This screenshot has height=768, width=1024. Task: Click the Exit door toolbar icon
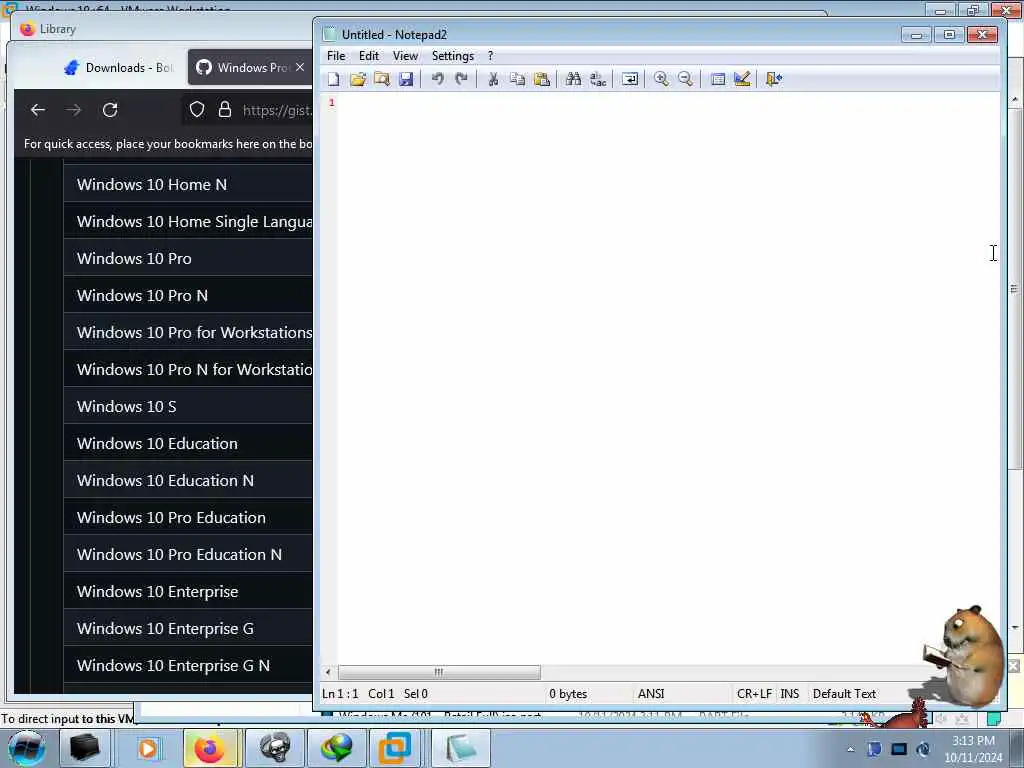click(773, 79)
